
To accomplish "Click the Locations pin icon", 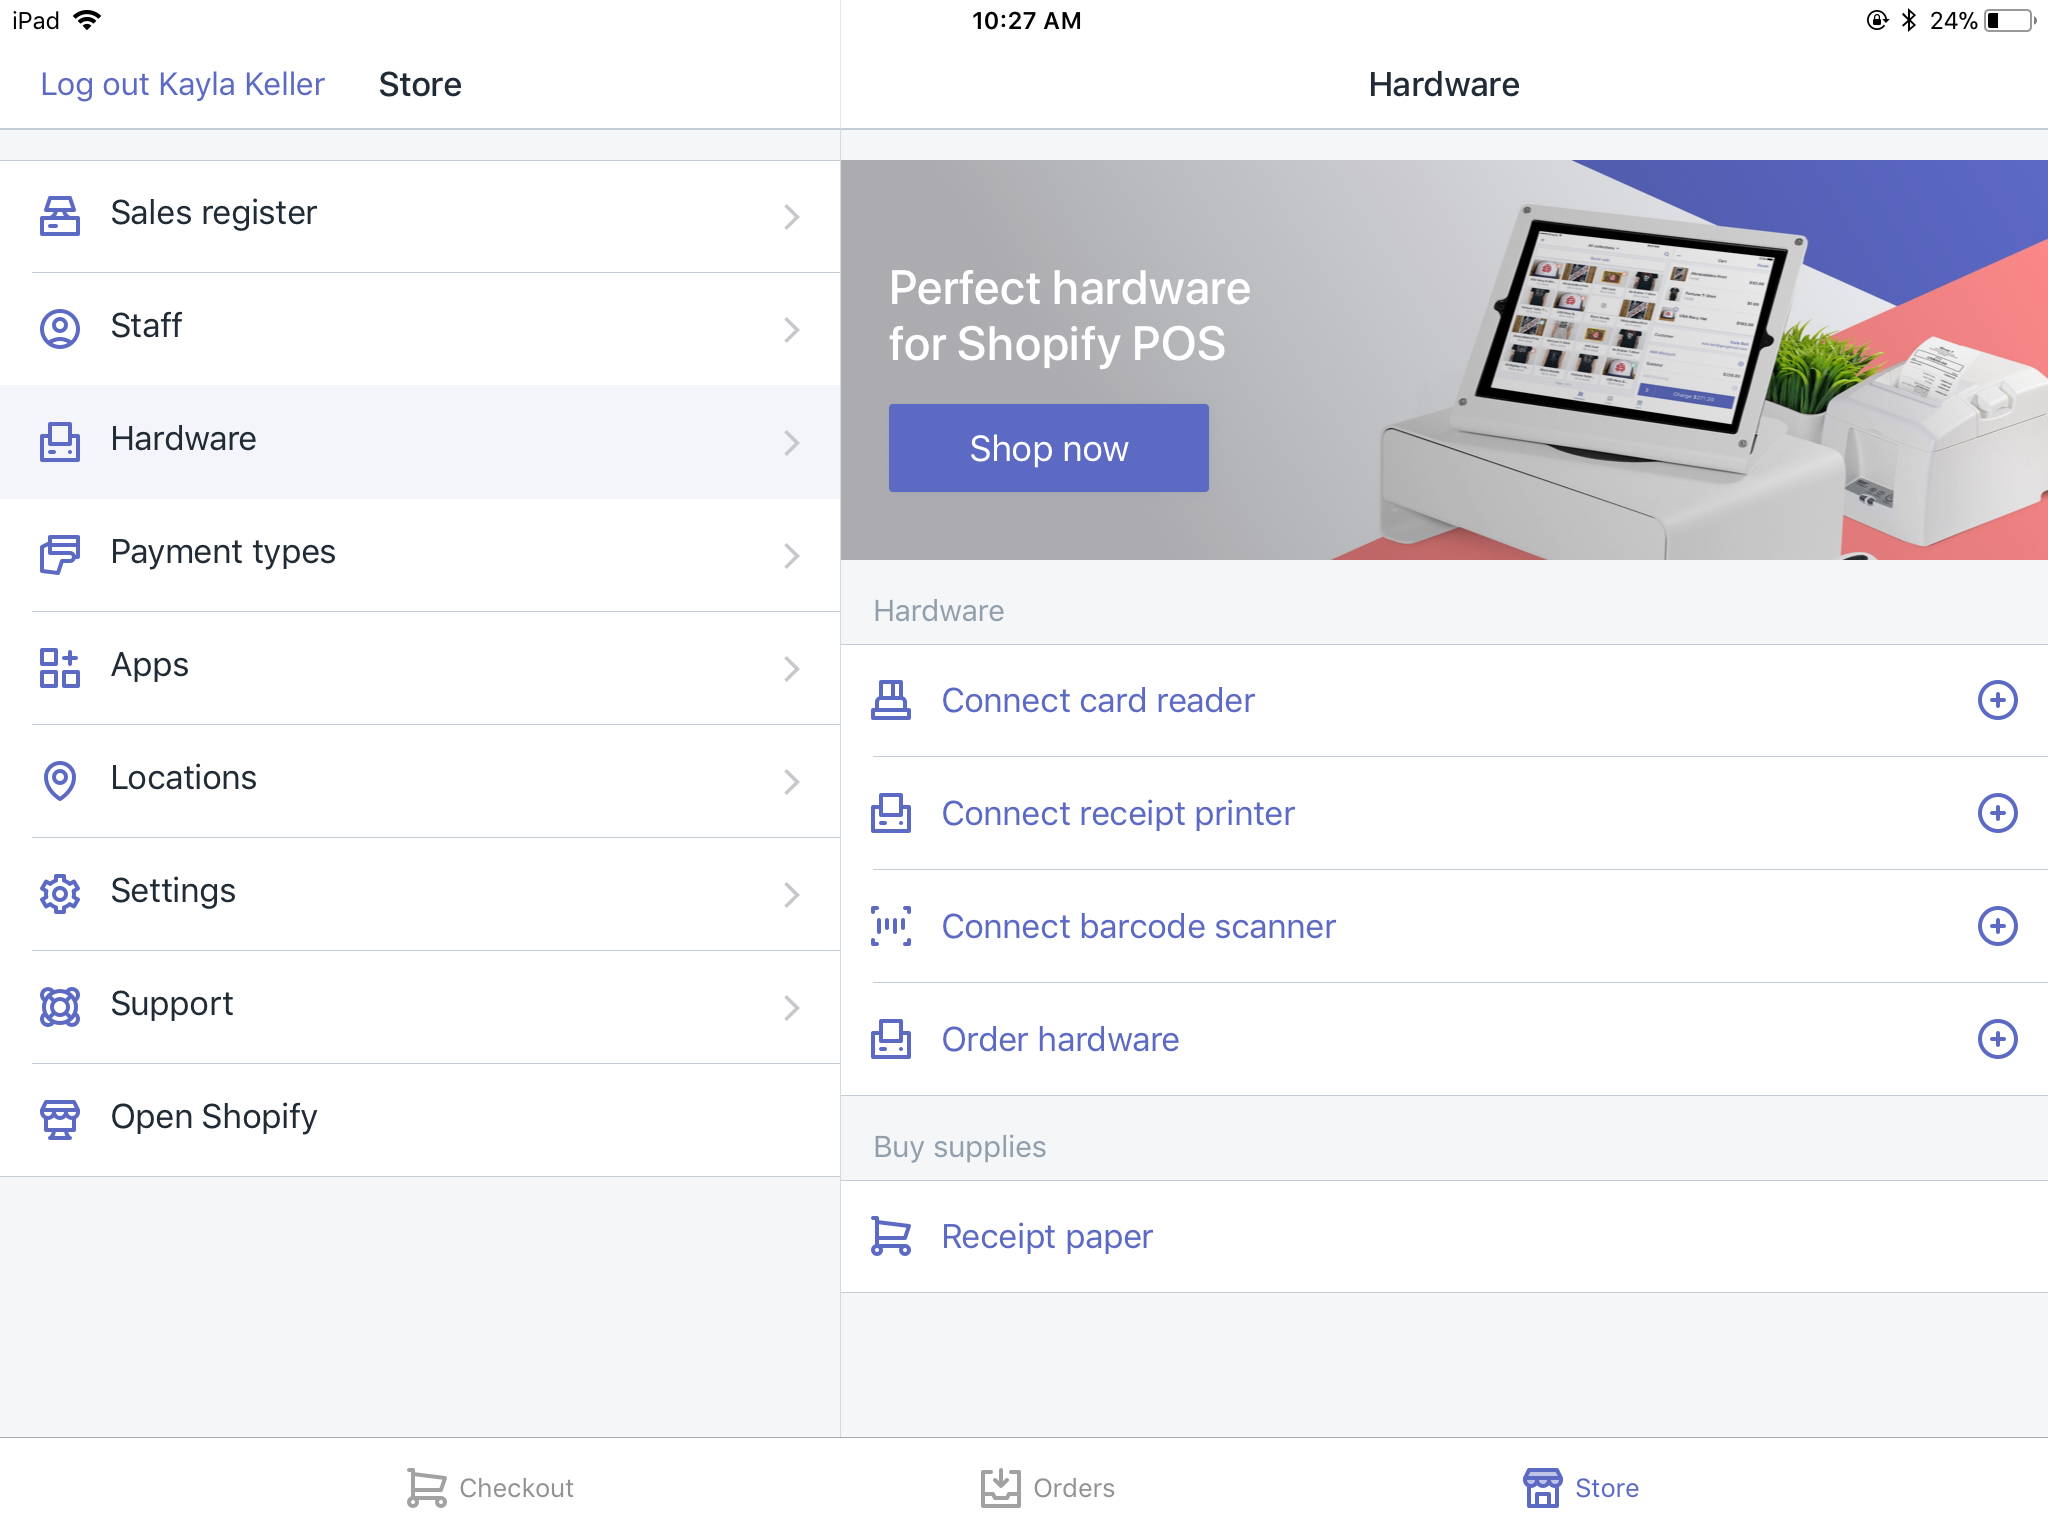I will pyautogui.click(x=60, y=780).
